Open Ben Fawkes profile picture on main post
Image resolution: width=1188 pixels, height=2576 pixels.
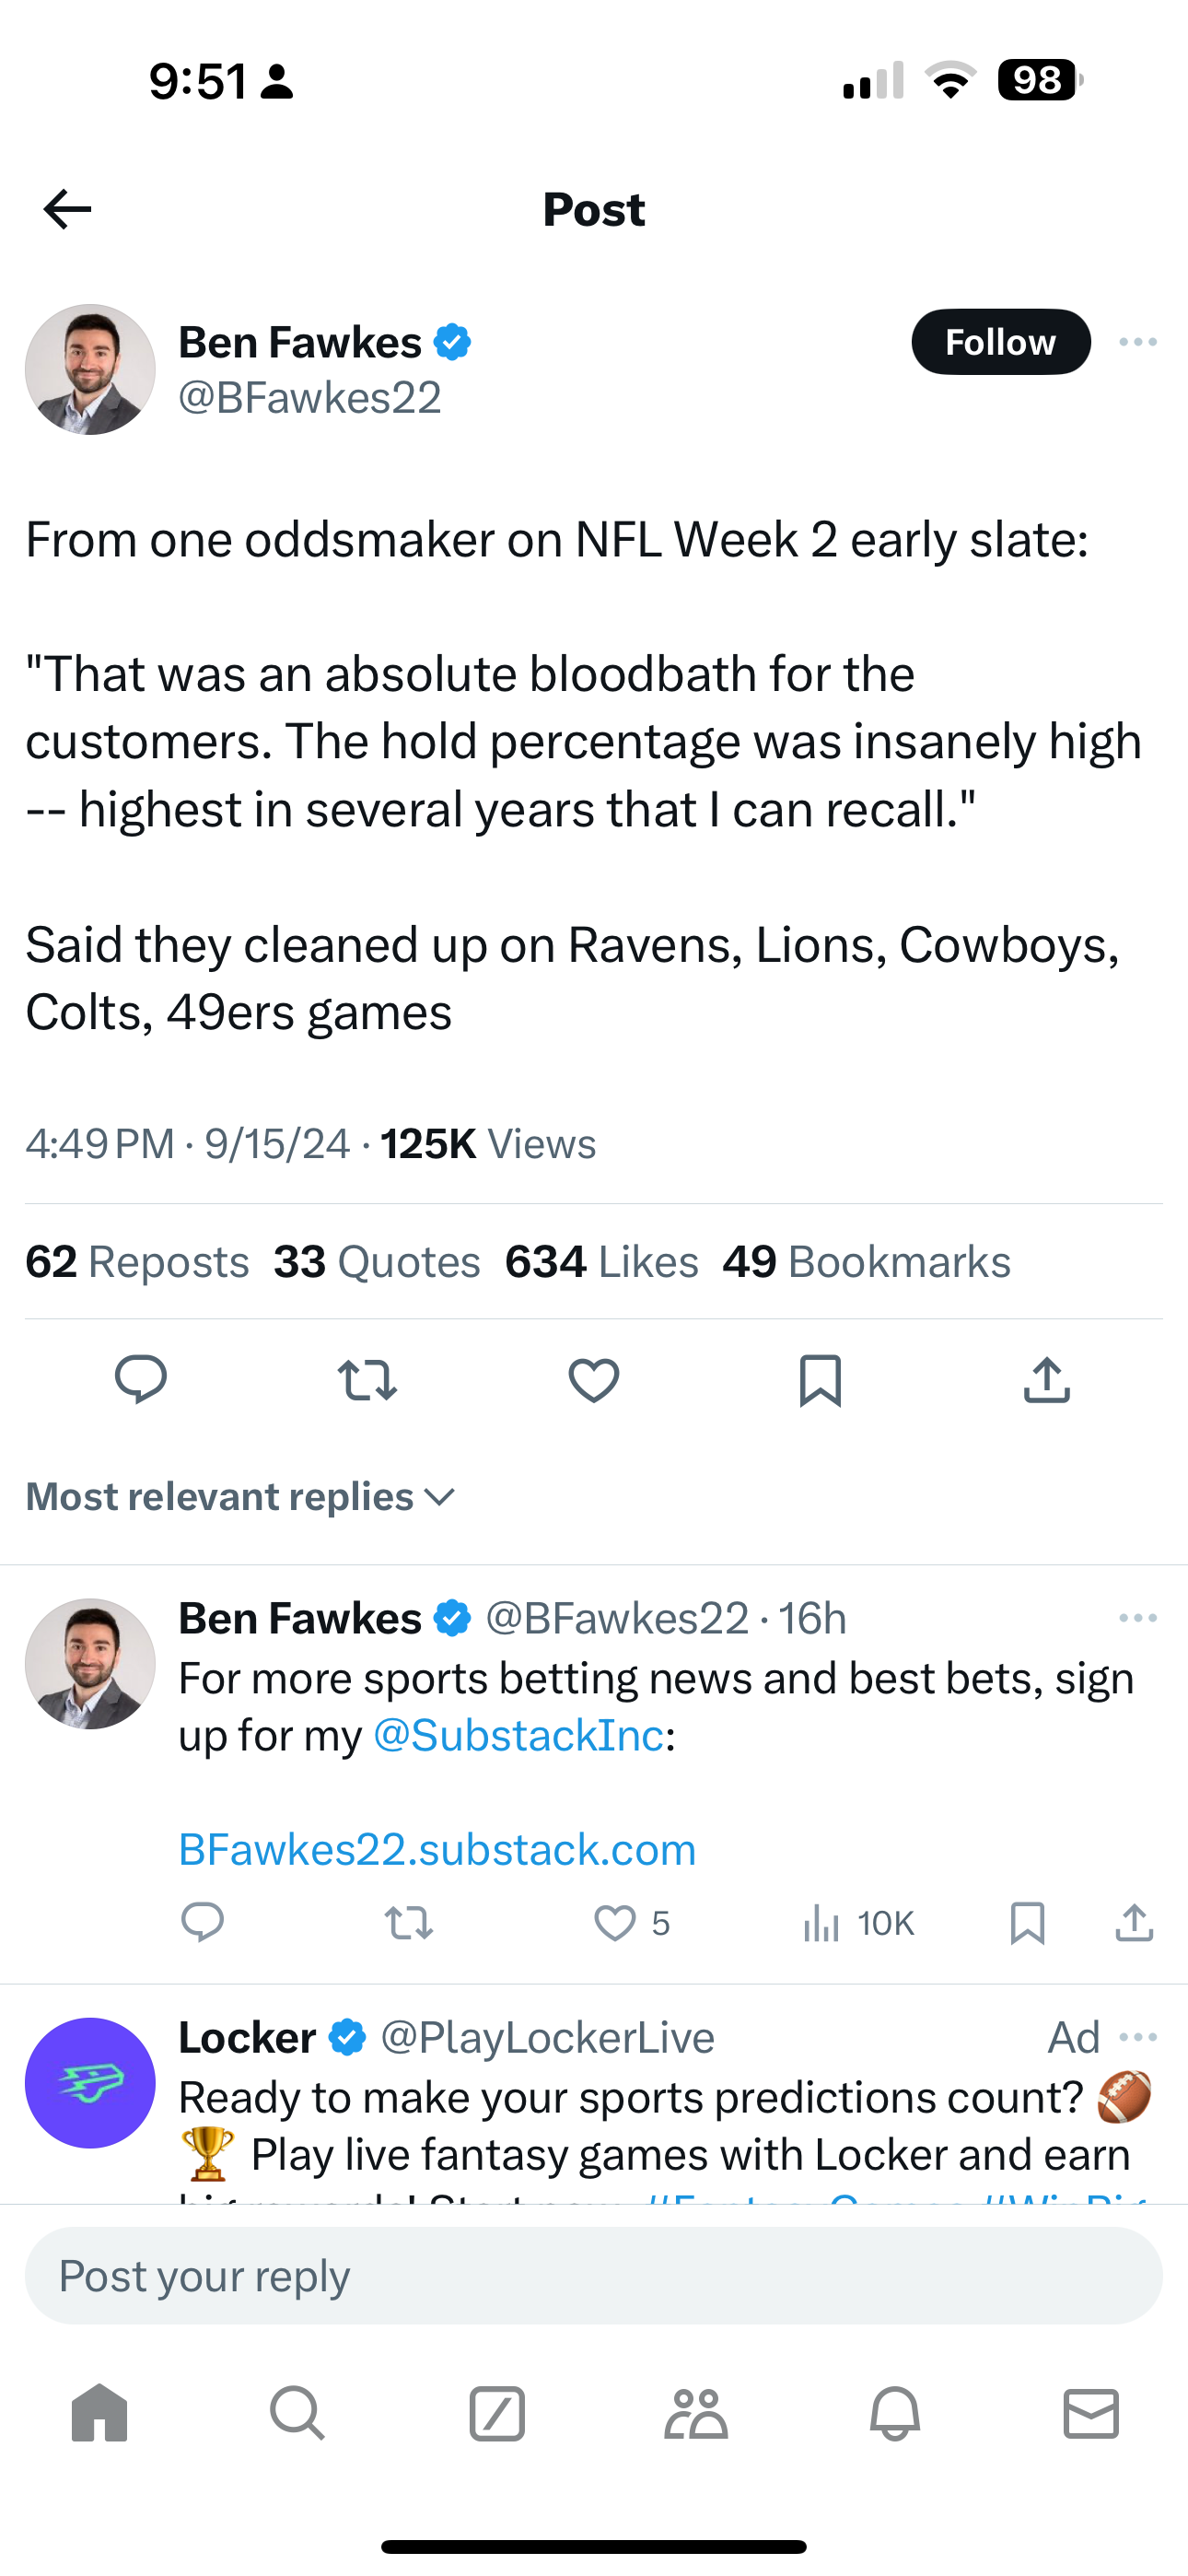(x=90, y=369)
